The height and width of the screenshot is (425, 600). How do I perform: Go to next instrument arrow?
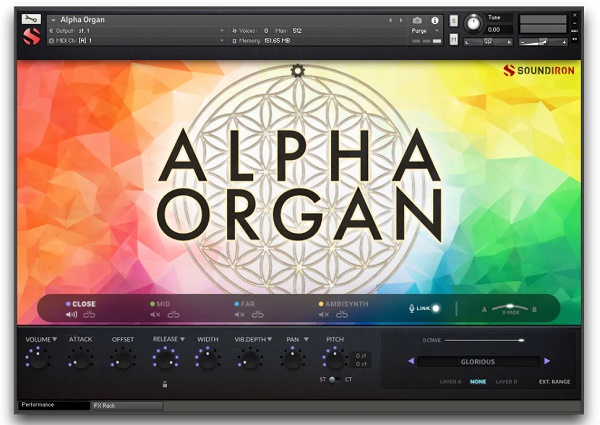tap(401, 20)
